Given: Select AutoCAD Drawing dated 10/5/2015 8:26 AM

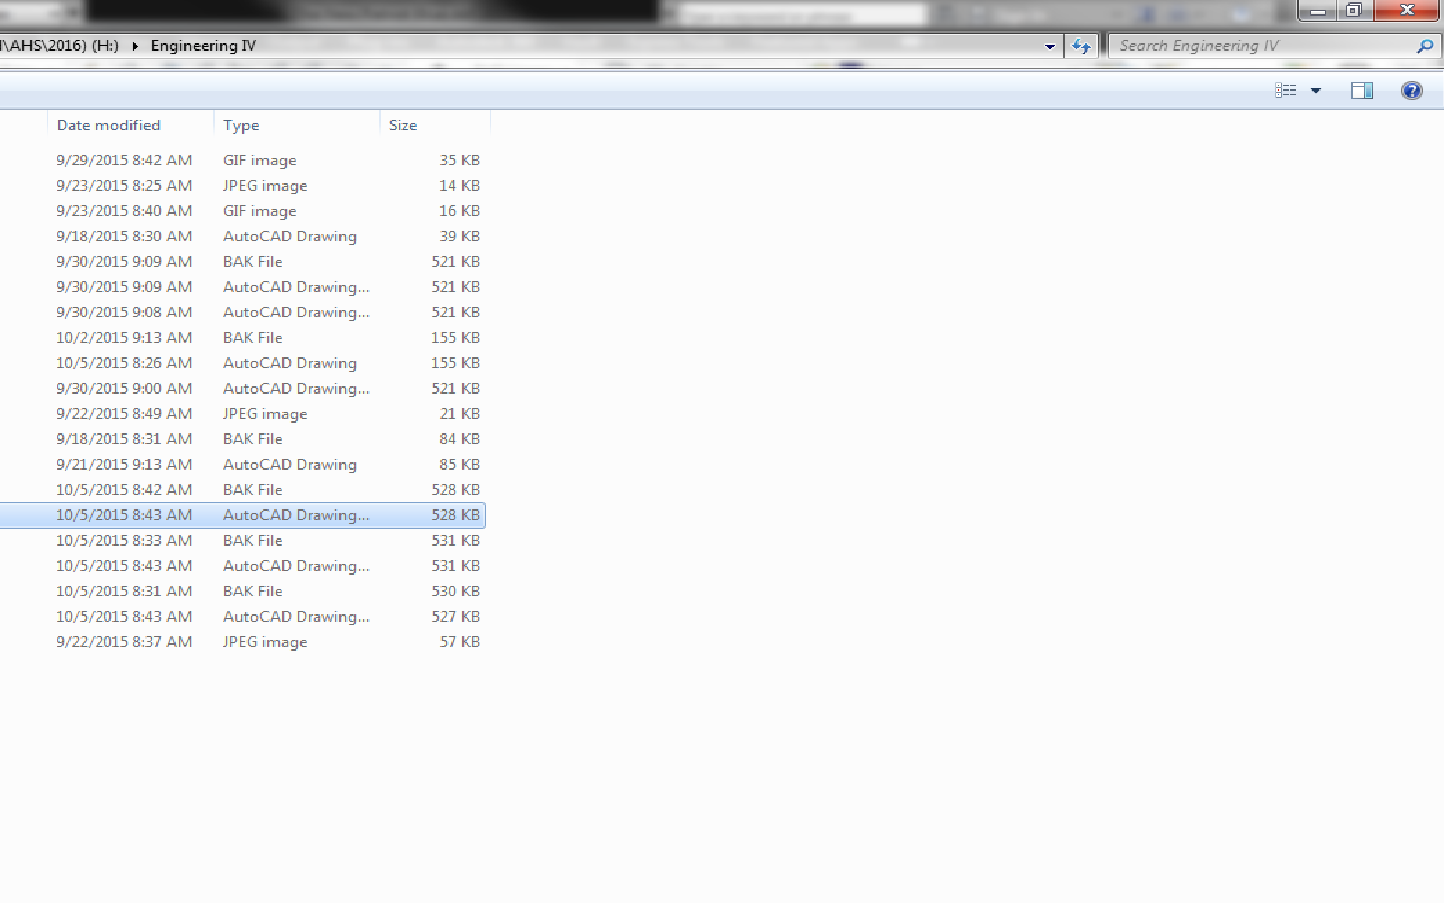Looking at the screenshot, I should coord(242,363).
